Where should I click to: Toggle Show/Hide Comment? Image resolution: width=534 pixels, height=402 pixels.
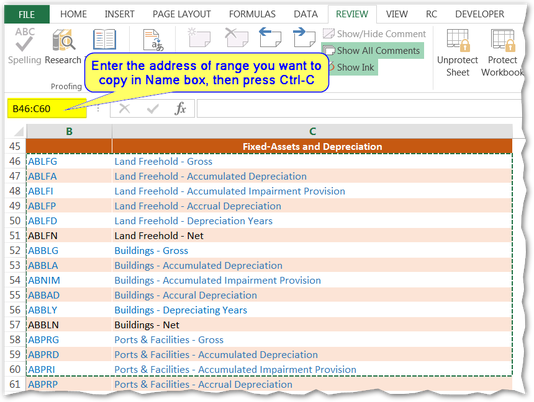click(374, 34)
